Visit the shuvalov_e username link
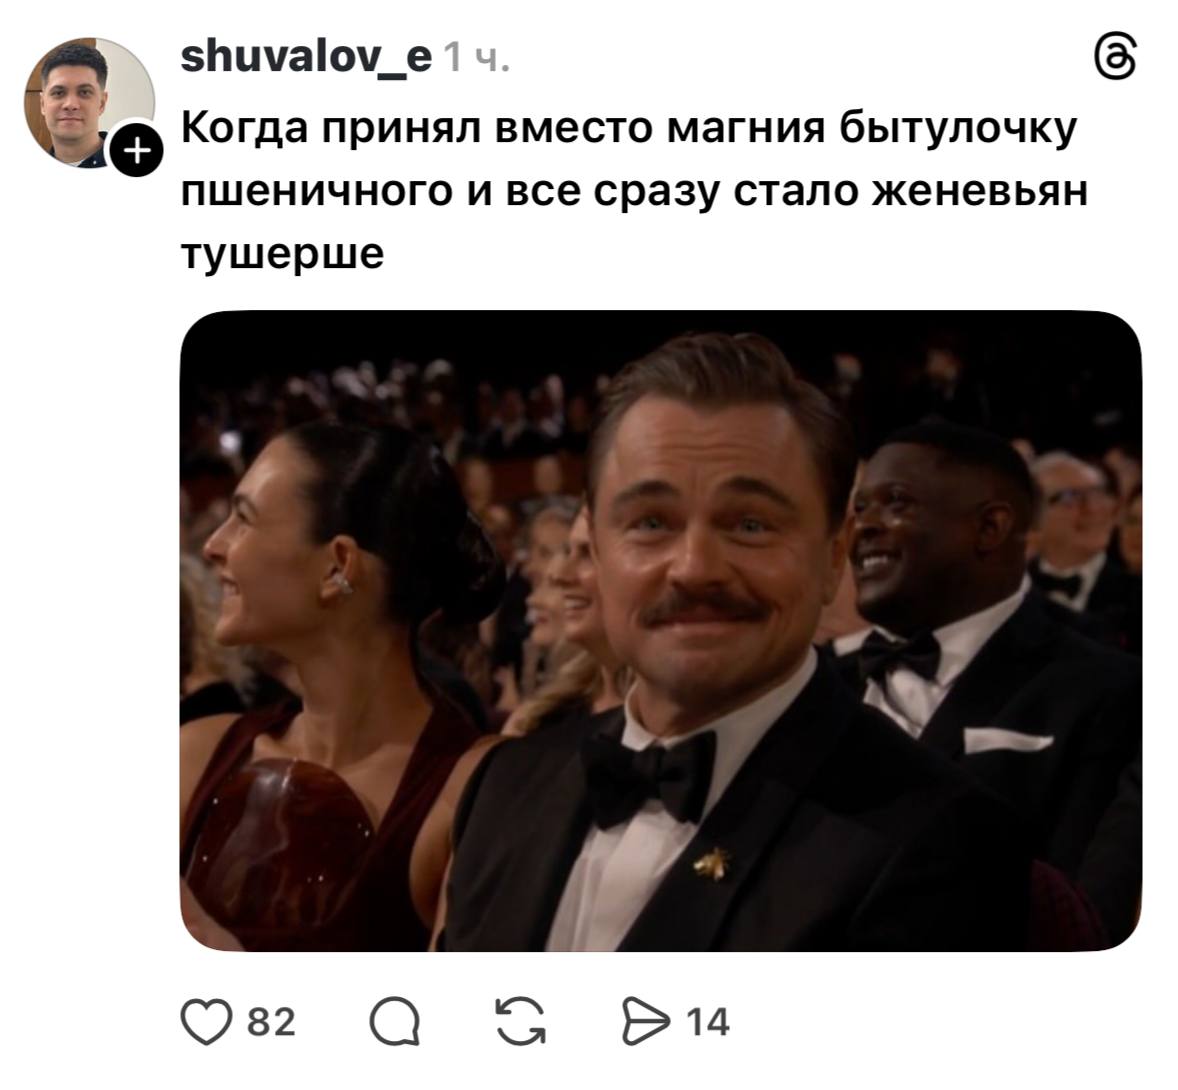 307,58
